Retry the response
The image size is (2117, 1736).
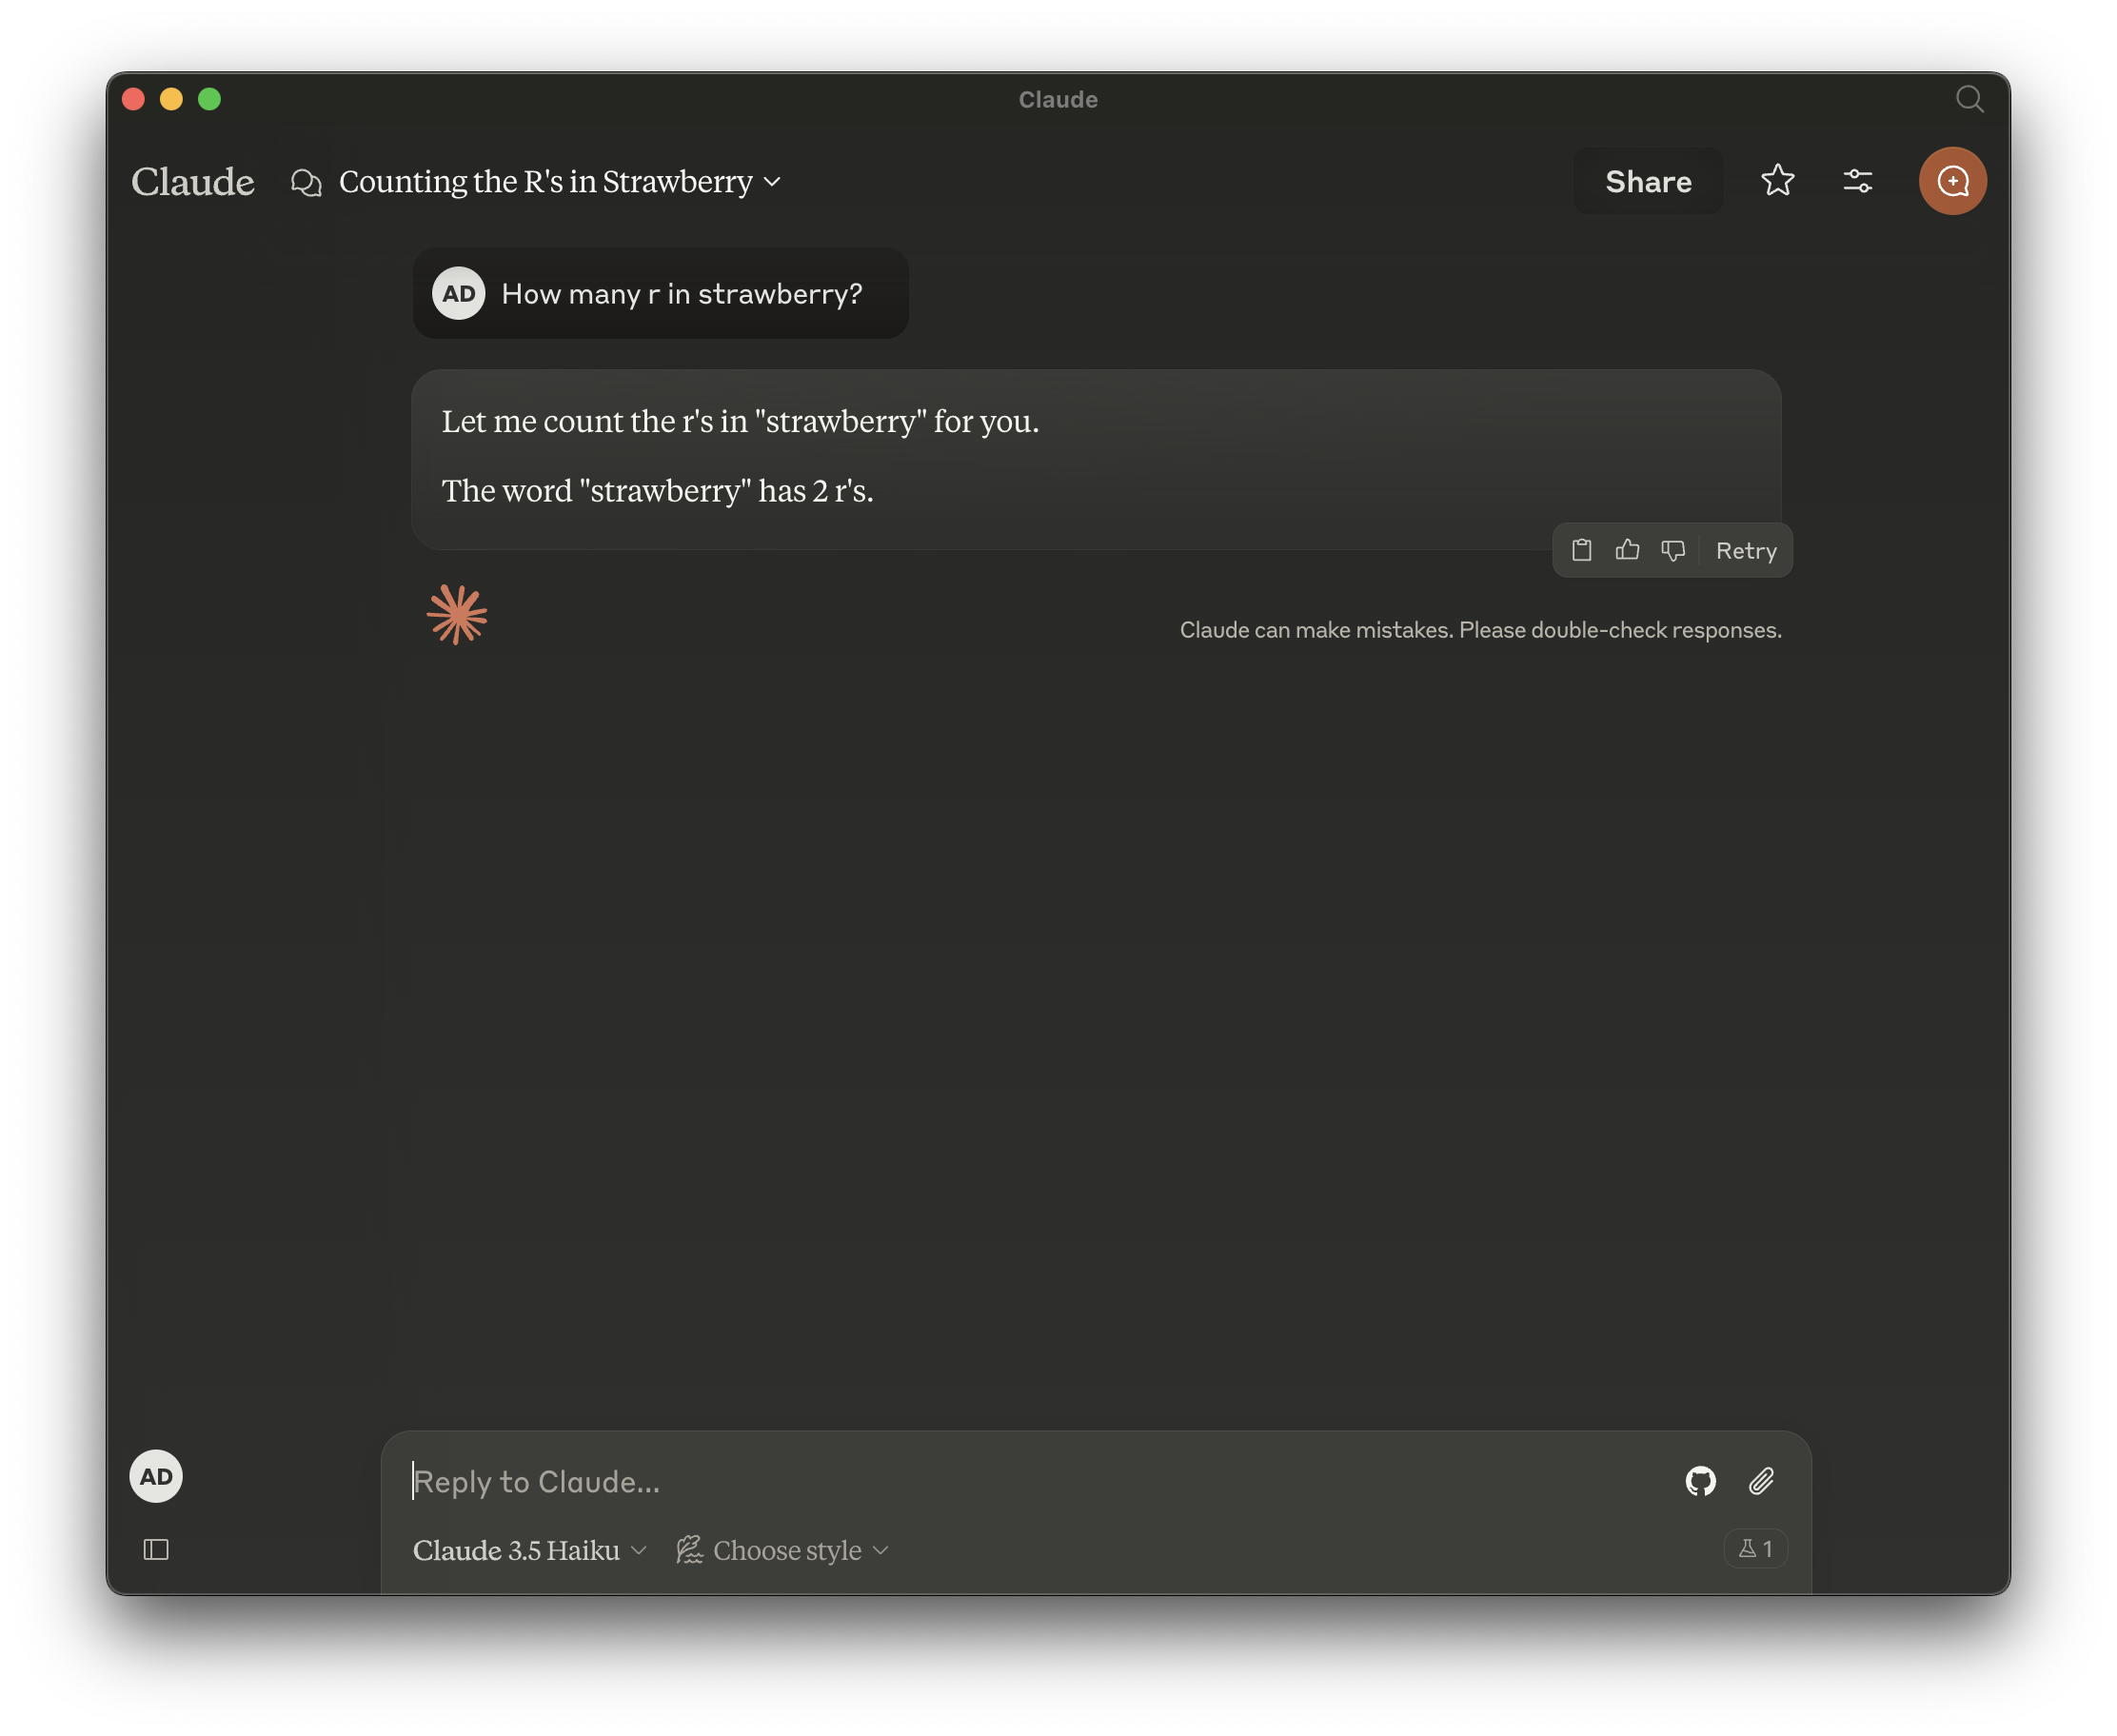(x=1746, y=551)
